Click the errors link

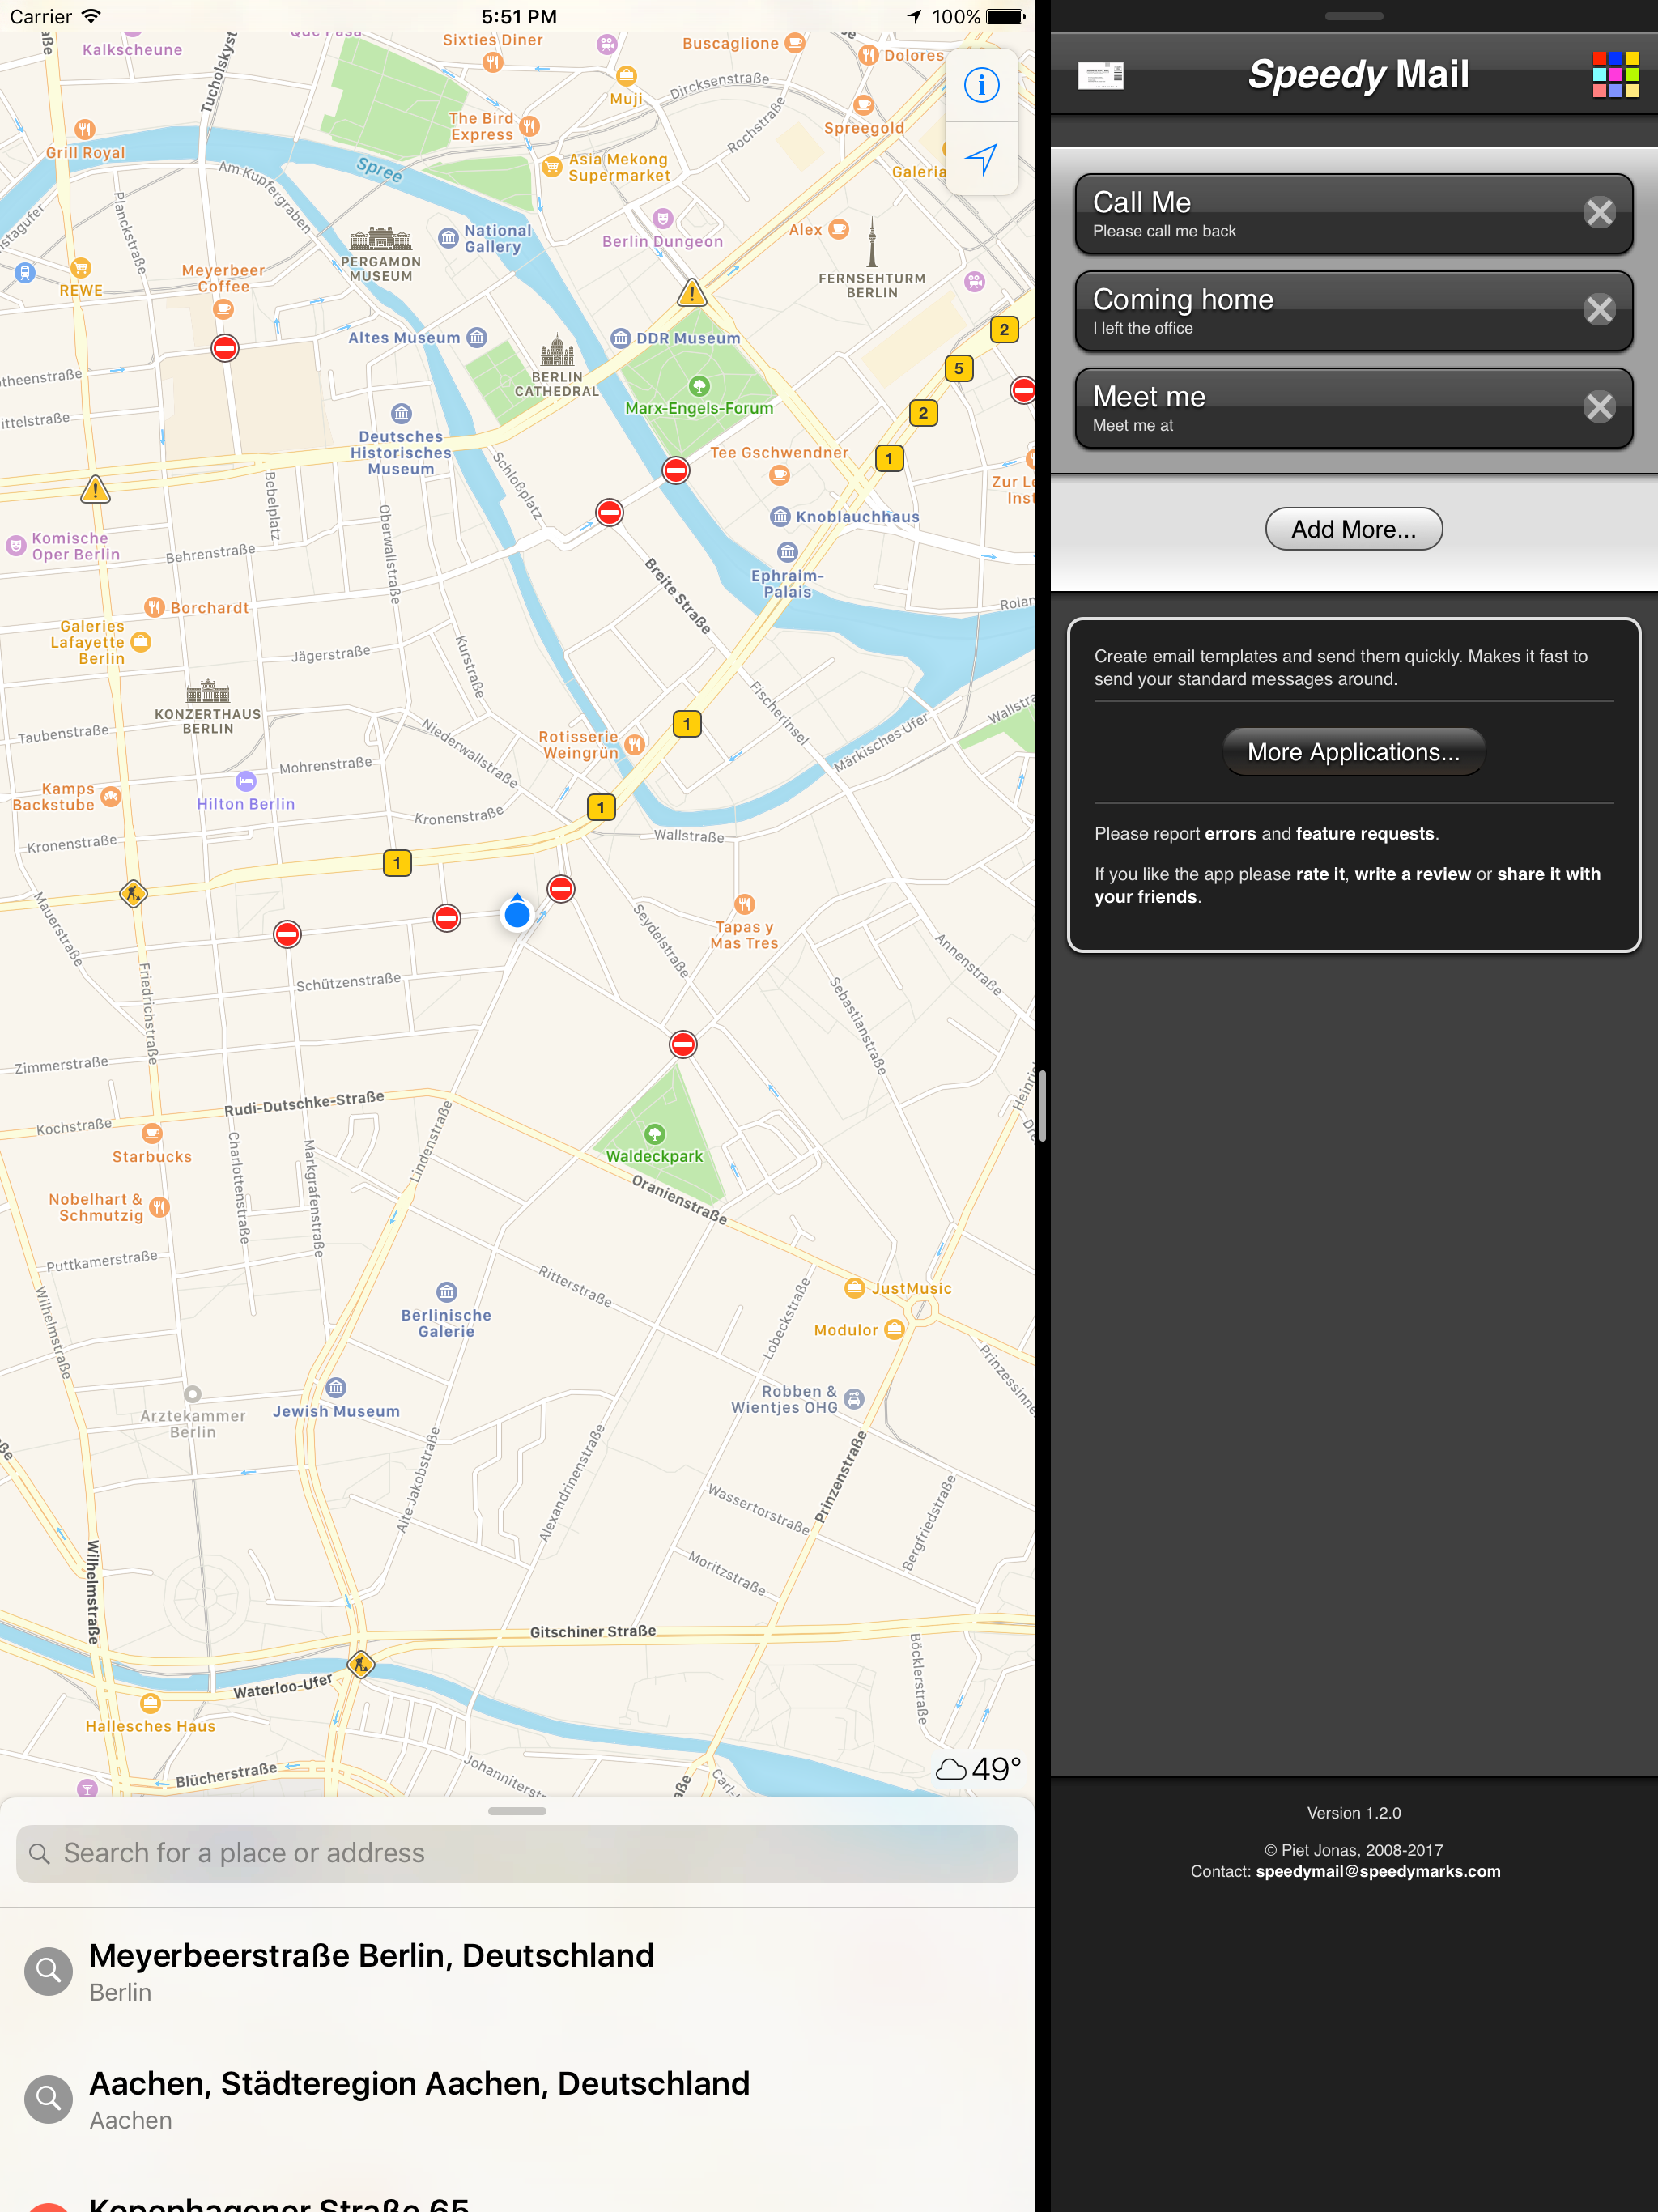[x=1229, y=834]
